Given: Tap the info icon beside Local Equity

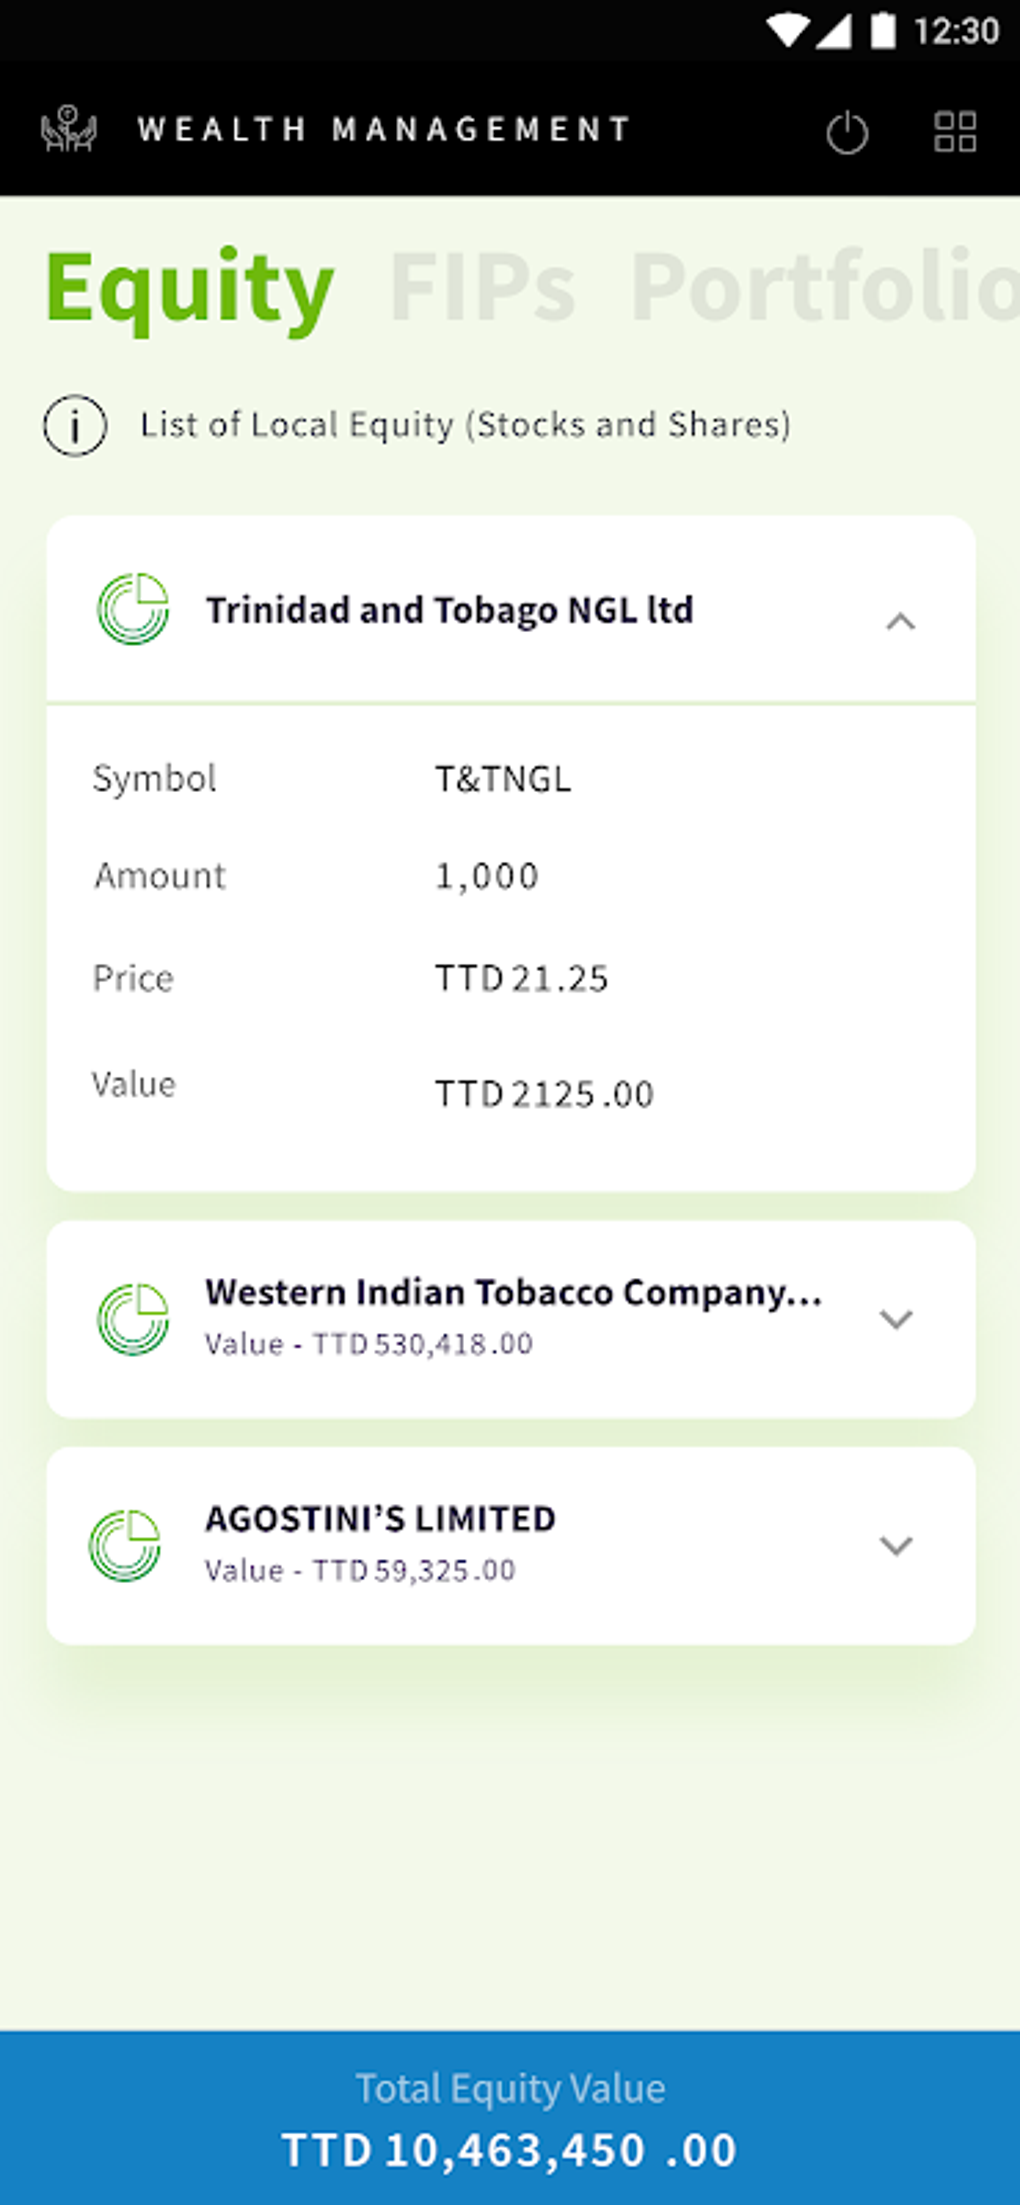Looking at the screenshot, I should pyautogui.click(x=75, y=426).
